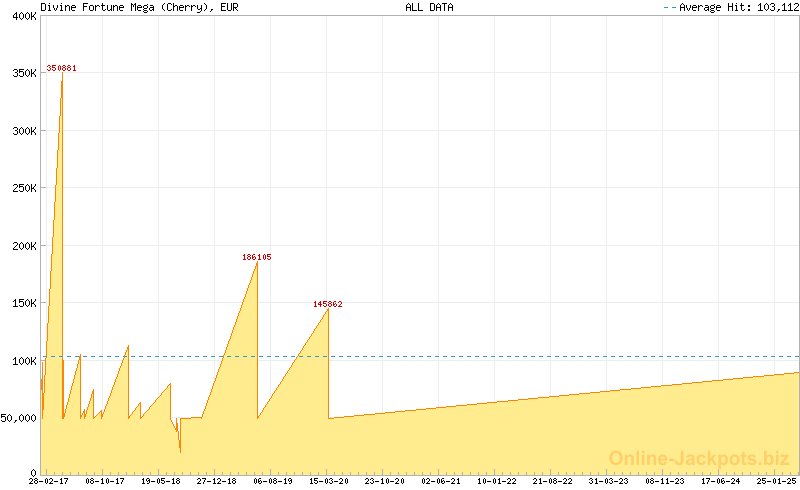
Task: Select the 15-03-20 date label
Action: coord(328,481)
